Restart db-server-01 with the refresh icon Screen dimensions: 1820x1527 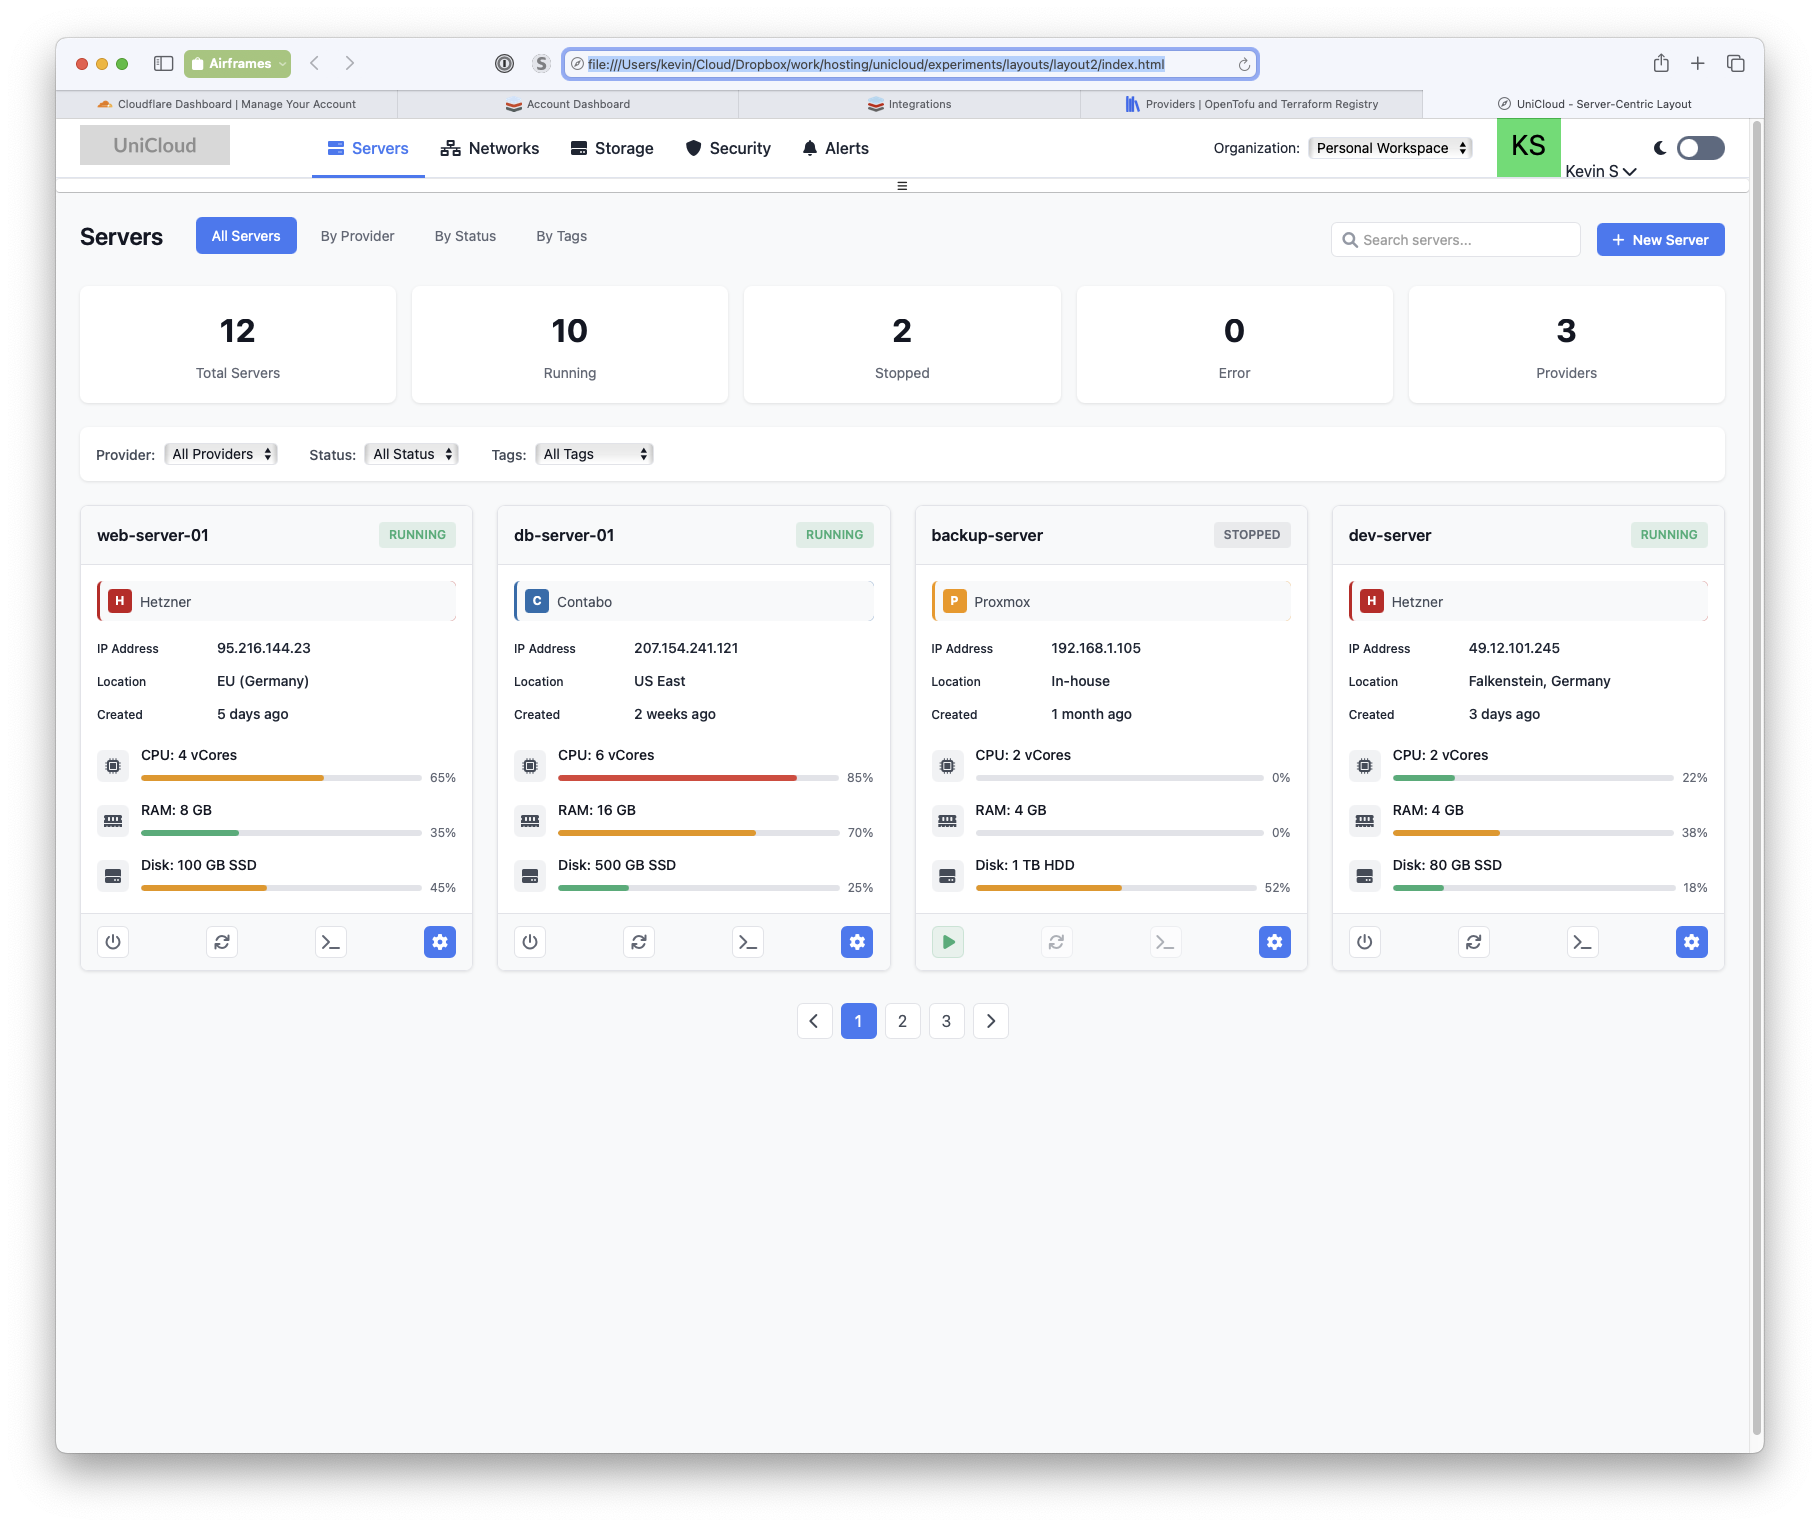(639, 942)
